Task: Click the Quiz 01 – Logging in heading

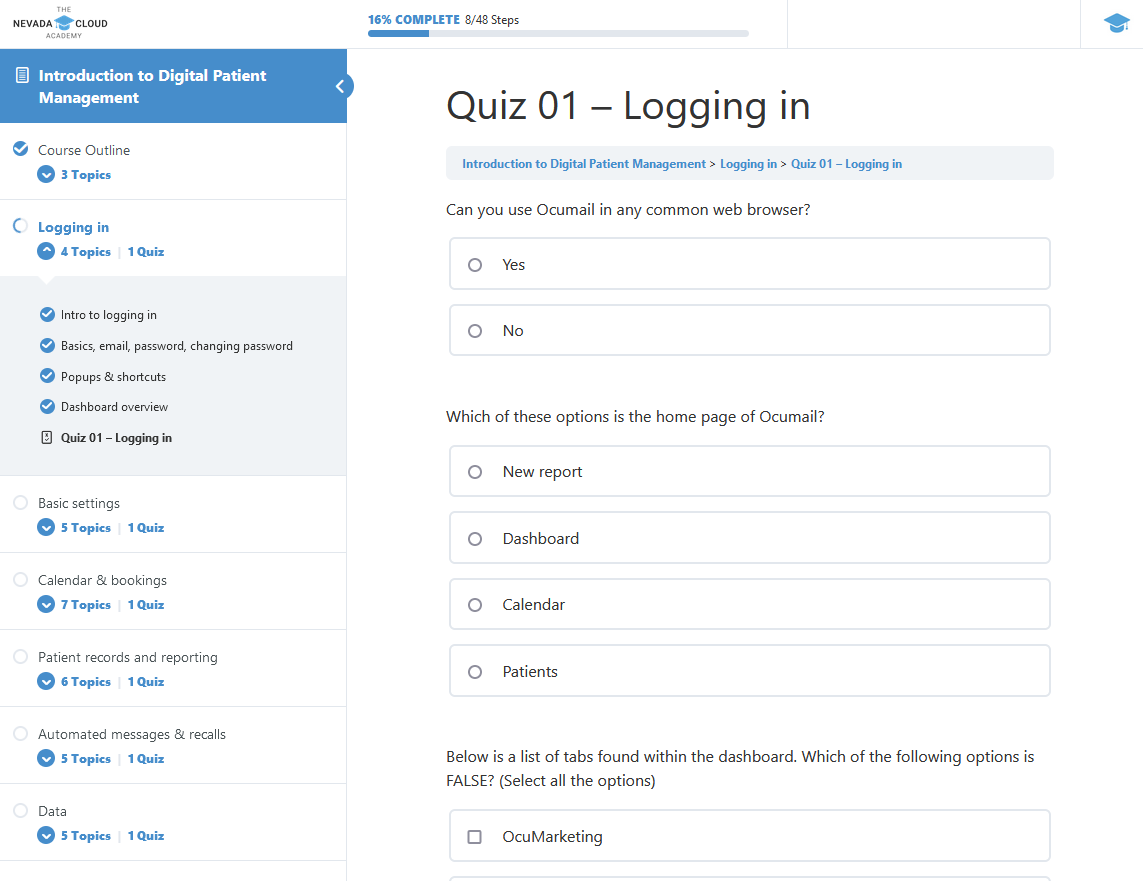Action: tap(628, 106)
